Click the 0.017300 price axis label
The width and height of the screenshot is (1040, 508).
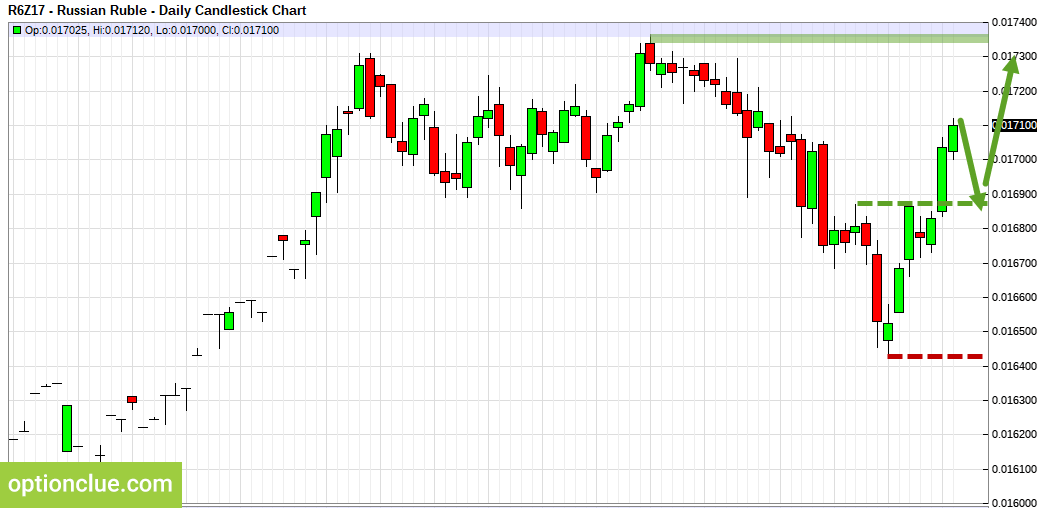tap(1014, 56)
